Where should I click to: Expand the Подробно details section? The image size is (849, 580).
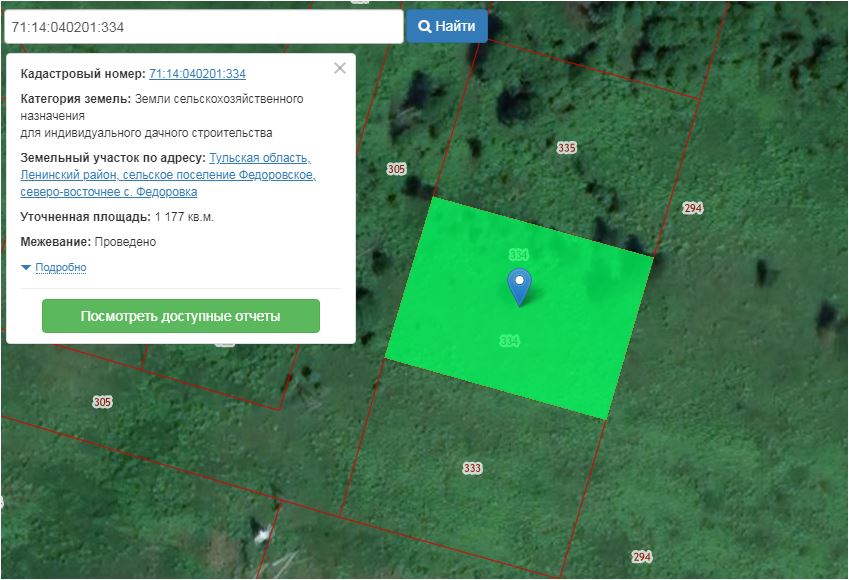coord(61,268)
